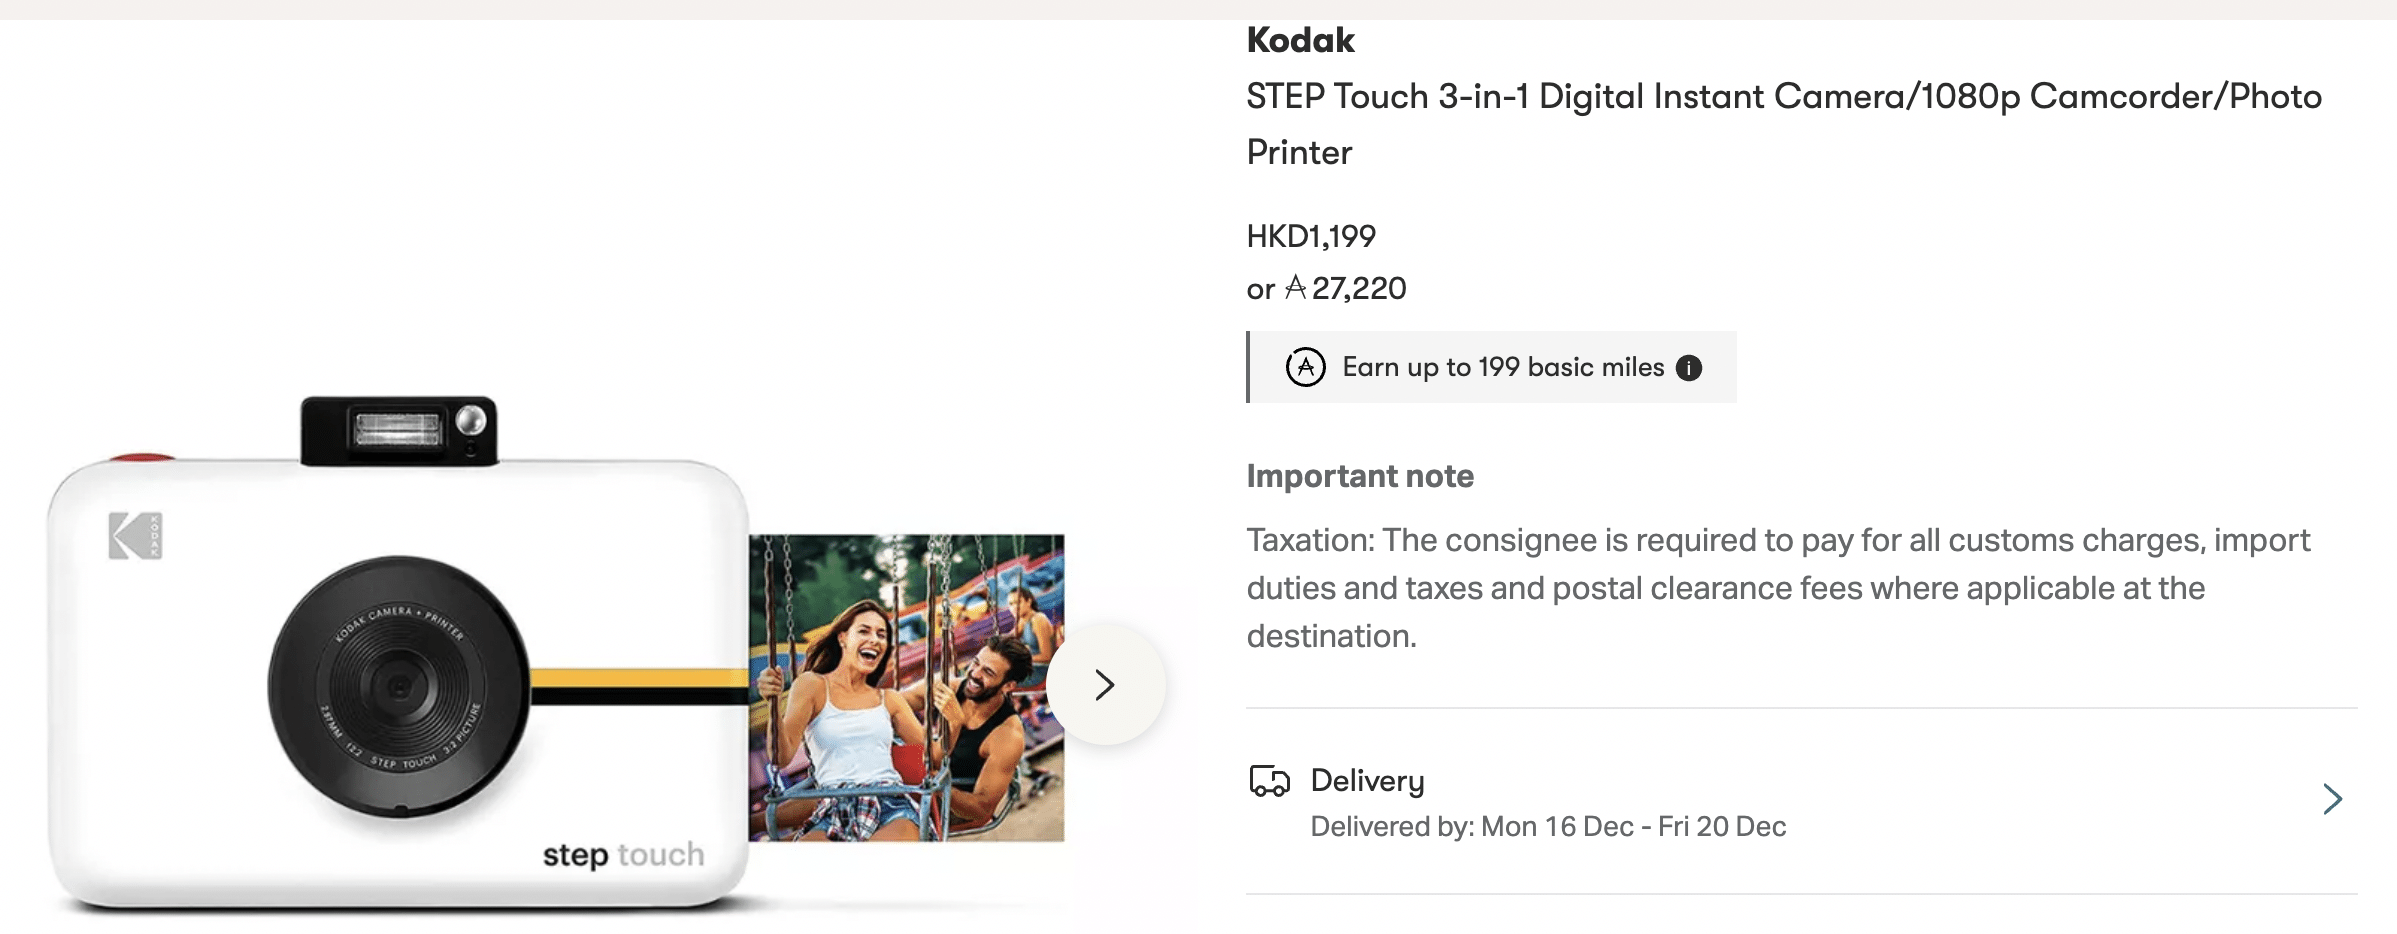Click the Kodak brand name
2397x934 pixels.
click(1300, 40)
